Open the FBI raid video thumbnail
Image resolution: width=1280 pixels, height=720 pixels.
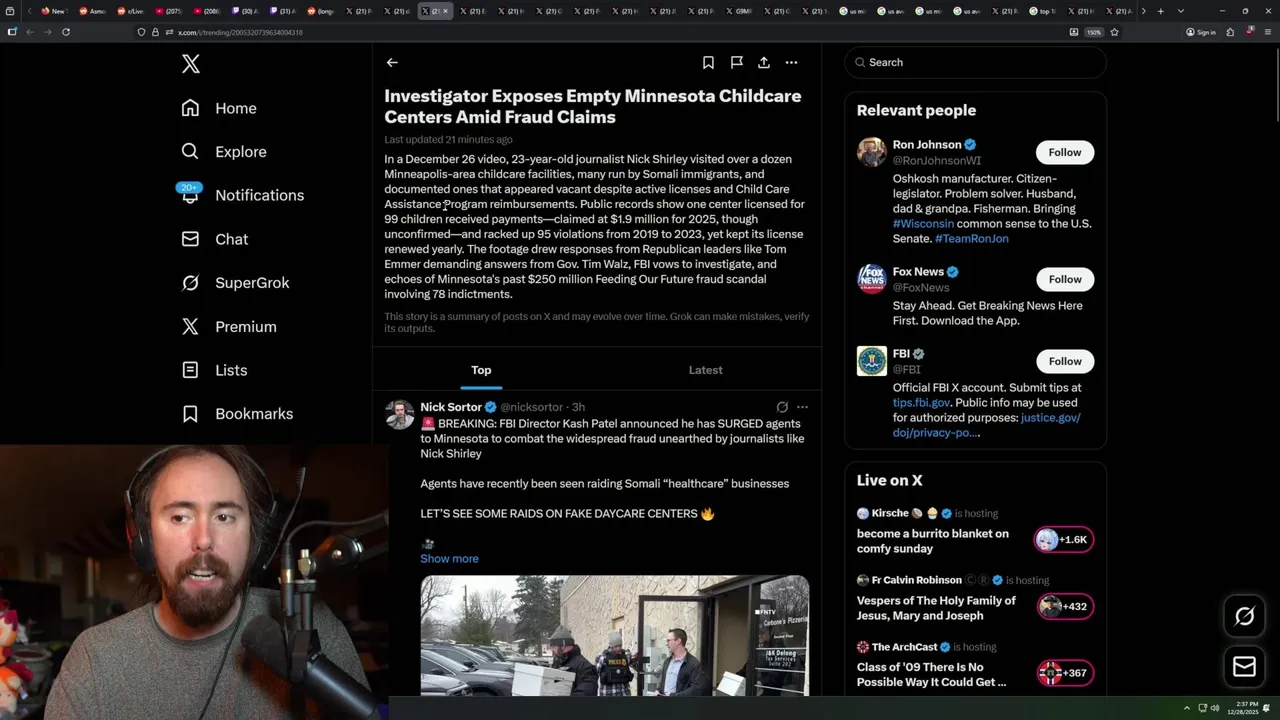pyautogui.click(x=615, y=636)
